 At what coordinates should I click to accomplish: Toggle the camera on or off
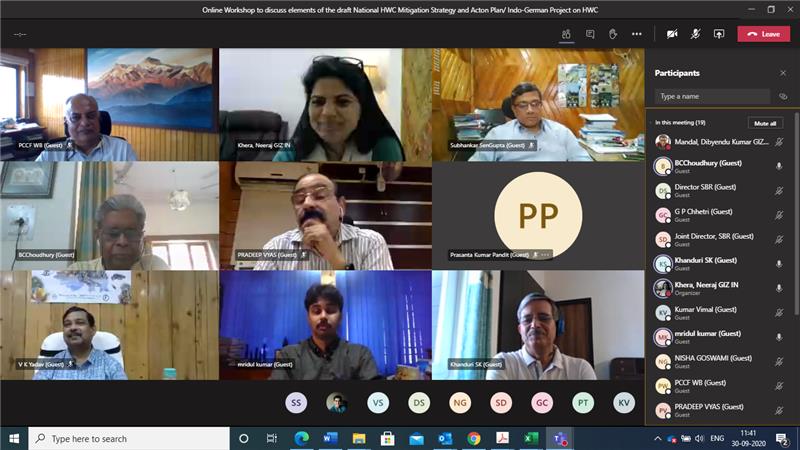(672, 34)
